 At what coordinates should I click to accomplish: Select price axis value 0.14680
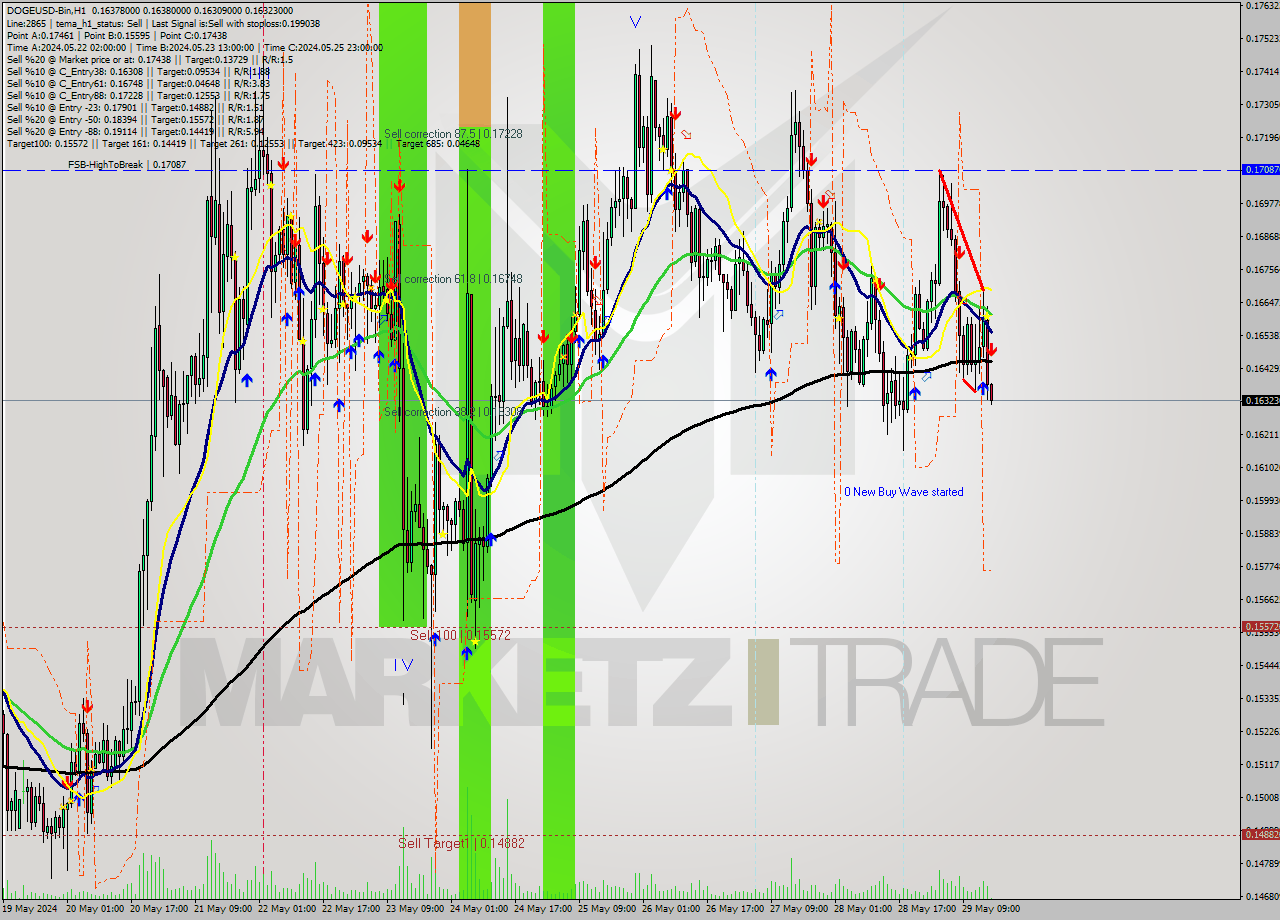[1262, 897]
